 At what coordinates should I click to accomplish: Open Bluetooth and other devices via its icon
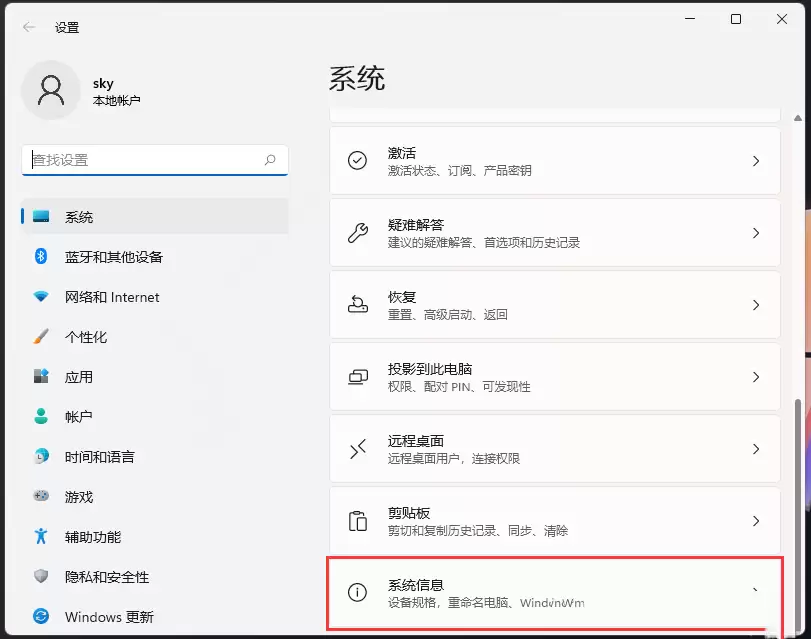click(x=41, y=257)
